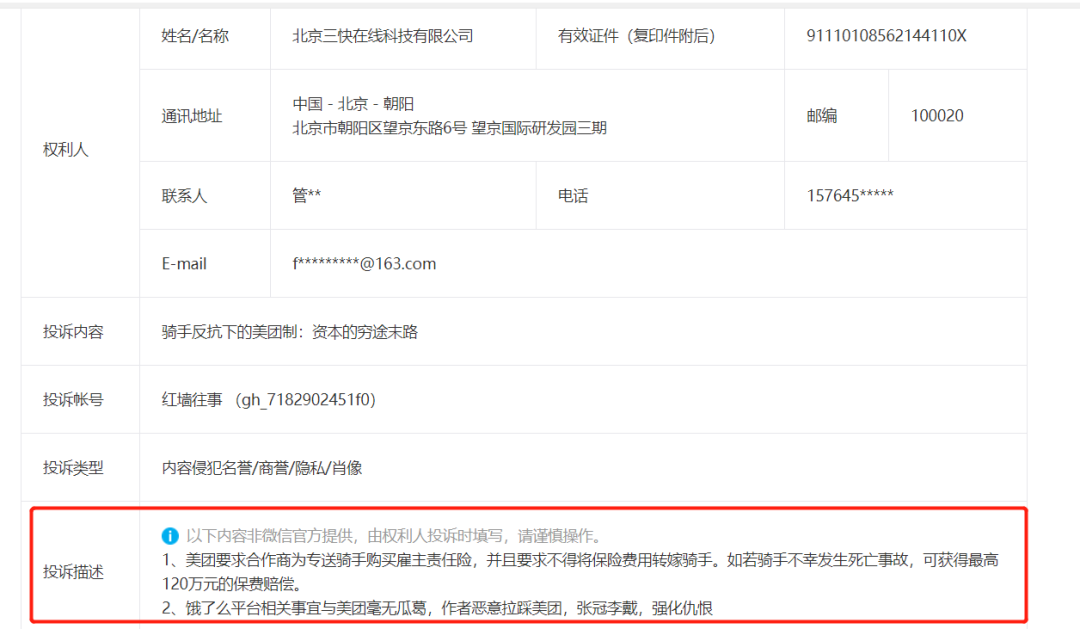Click the complaint type 内容侵犯名誉/商誉/隐私/肖像
1080x629 pixels.
(262, 468)
